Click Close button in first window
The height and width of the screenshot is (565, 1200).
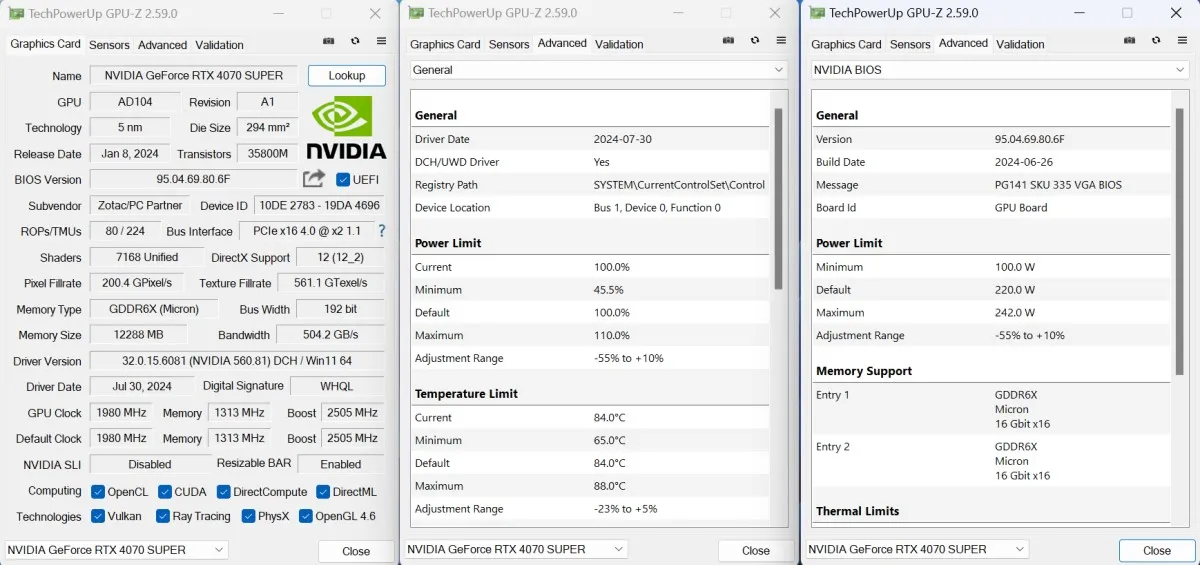tap(356, 551)
